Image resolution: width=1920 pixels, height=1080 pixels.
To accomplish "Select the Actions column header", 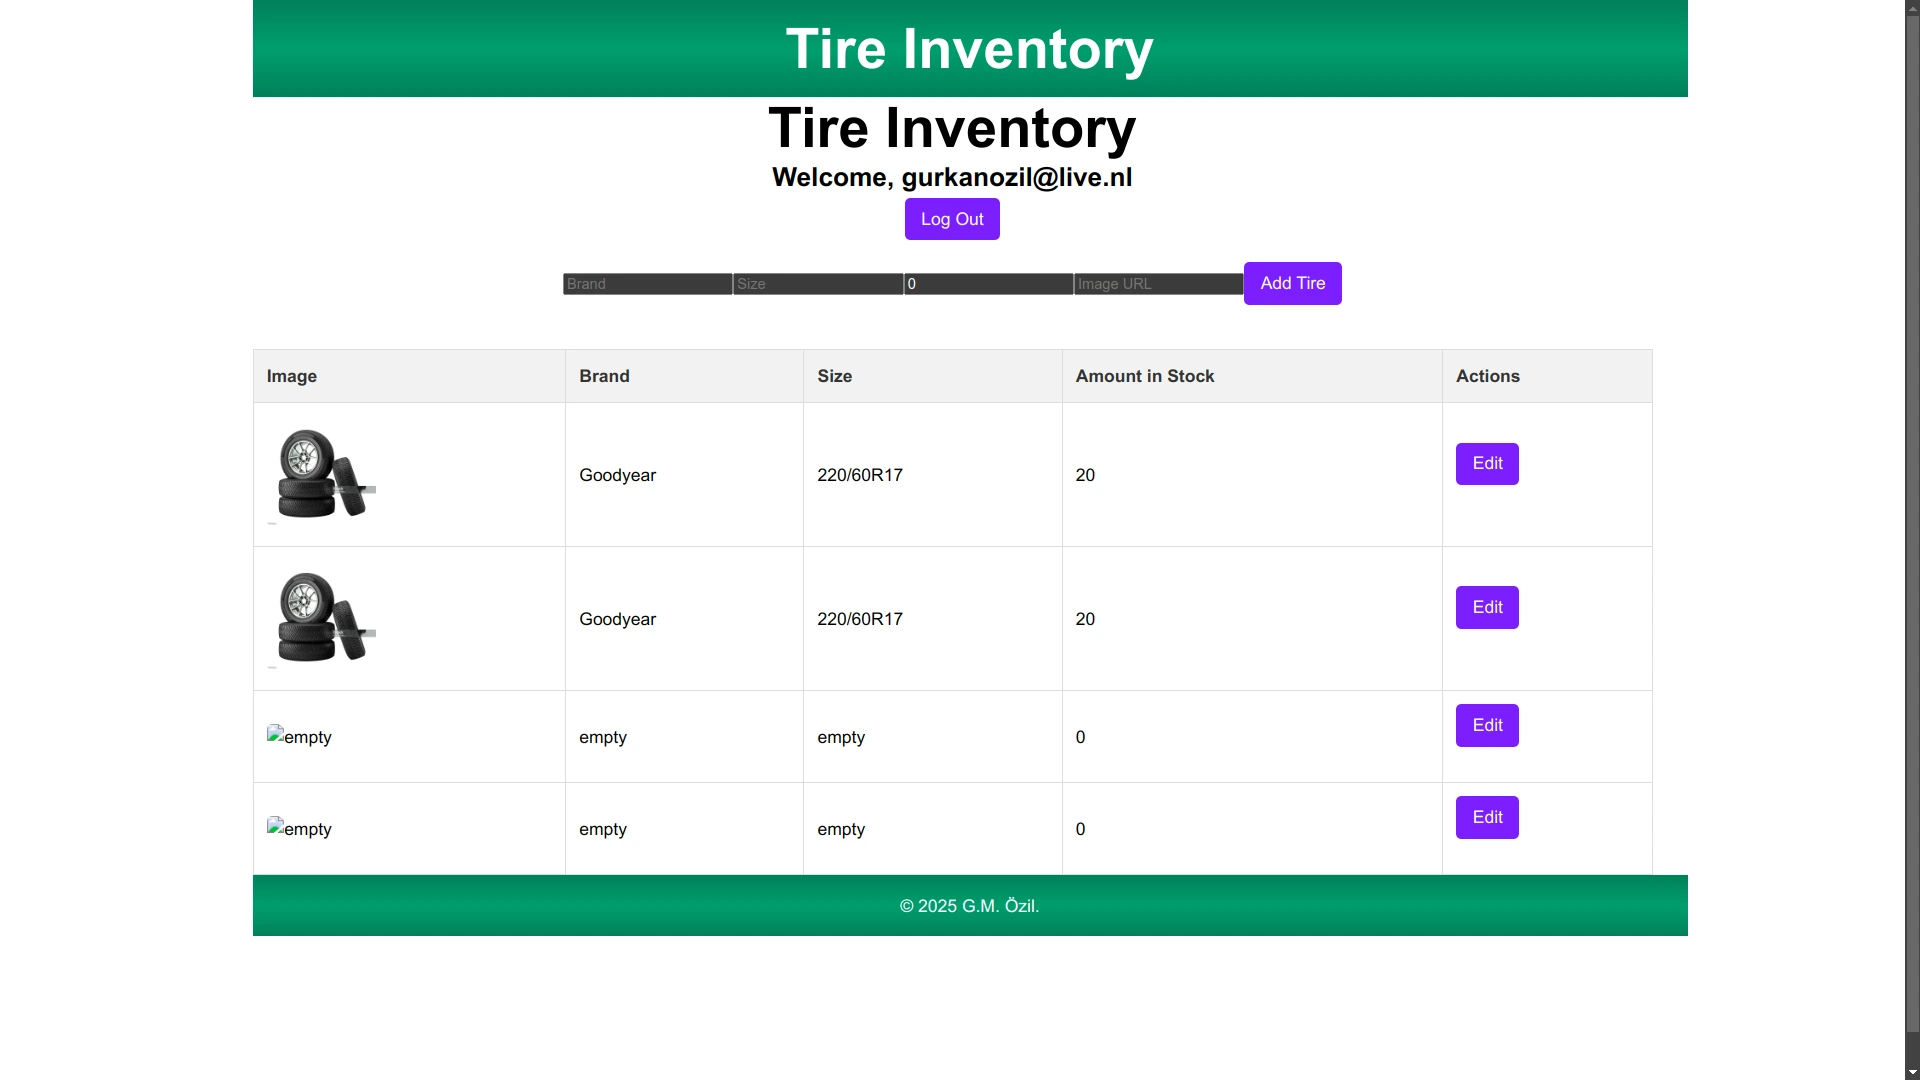I will click(1487, 376).
